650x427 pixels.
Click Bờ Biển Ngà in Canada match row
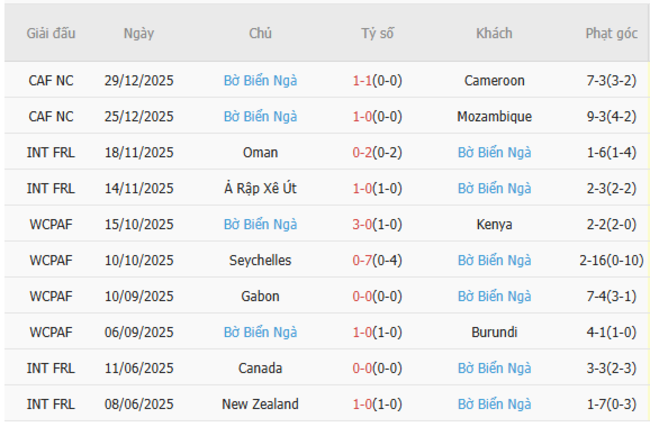tap(494, 369)
